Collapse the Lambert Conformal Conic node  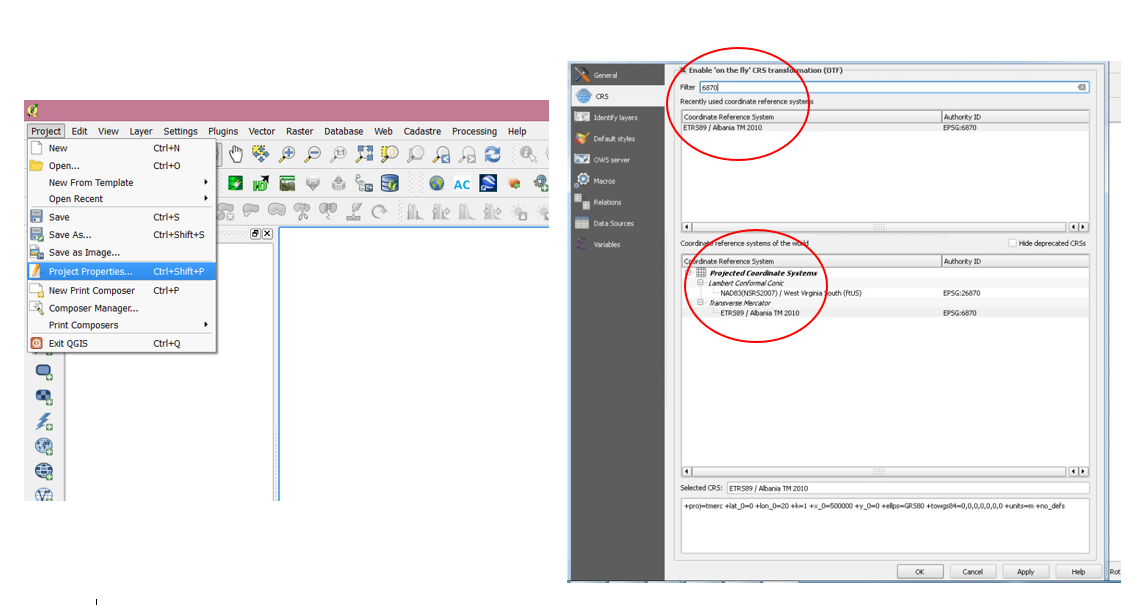[701, 283]
